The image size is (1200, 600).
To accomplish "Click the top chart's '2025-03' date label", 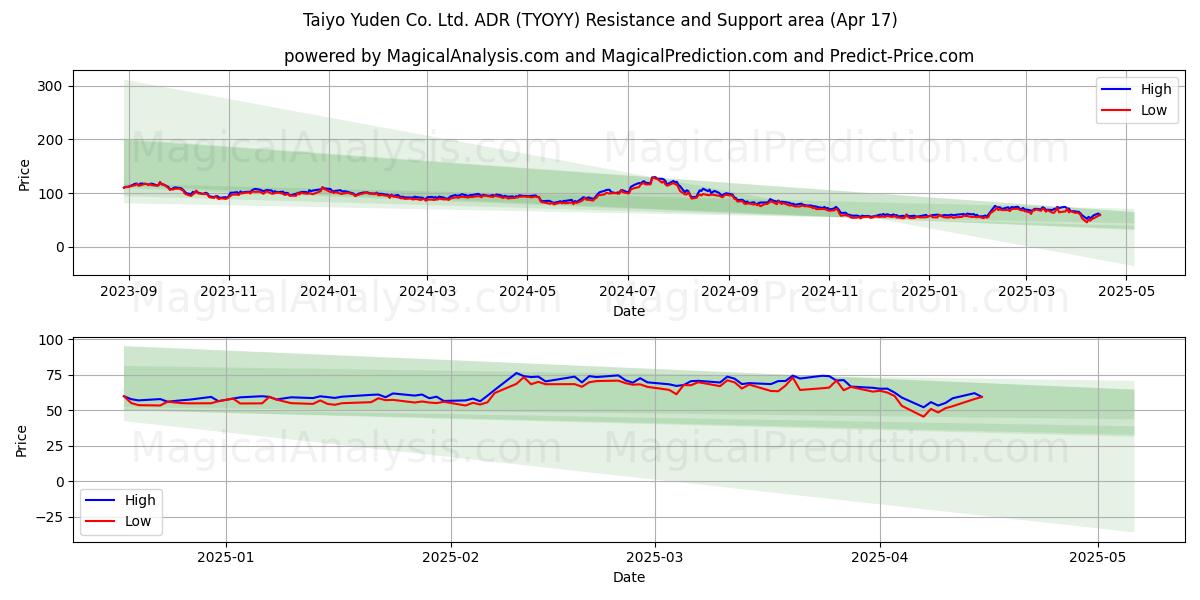I will point(1026,291).
